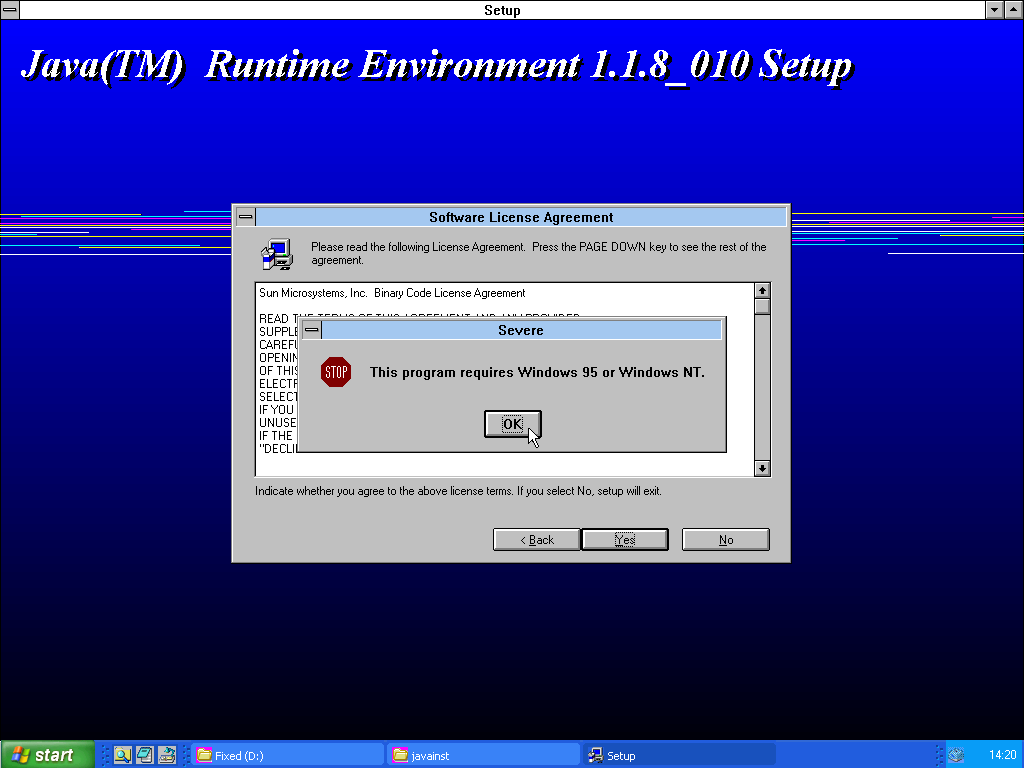Open the Software License Agreement system menu box

(x=245, y=217)
